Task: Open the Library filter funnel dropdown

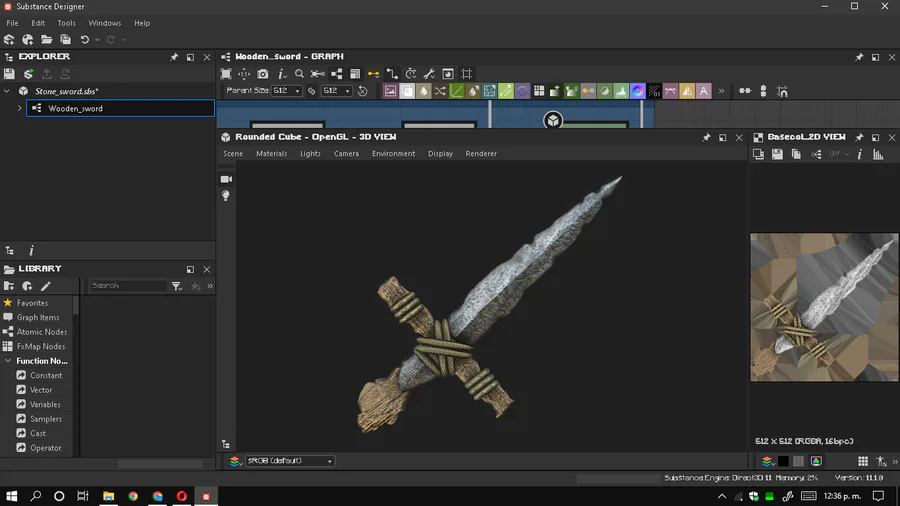Action: (x=177, y=286)
